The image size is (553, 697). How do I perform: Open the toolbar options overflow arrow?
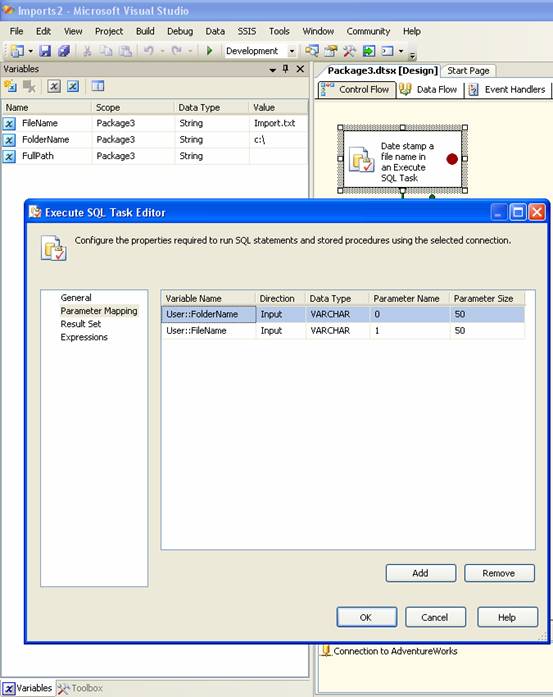[x=412, y=56]
